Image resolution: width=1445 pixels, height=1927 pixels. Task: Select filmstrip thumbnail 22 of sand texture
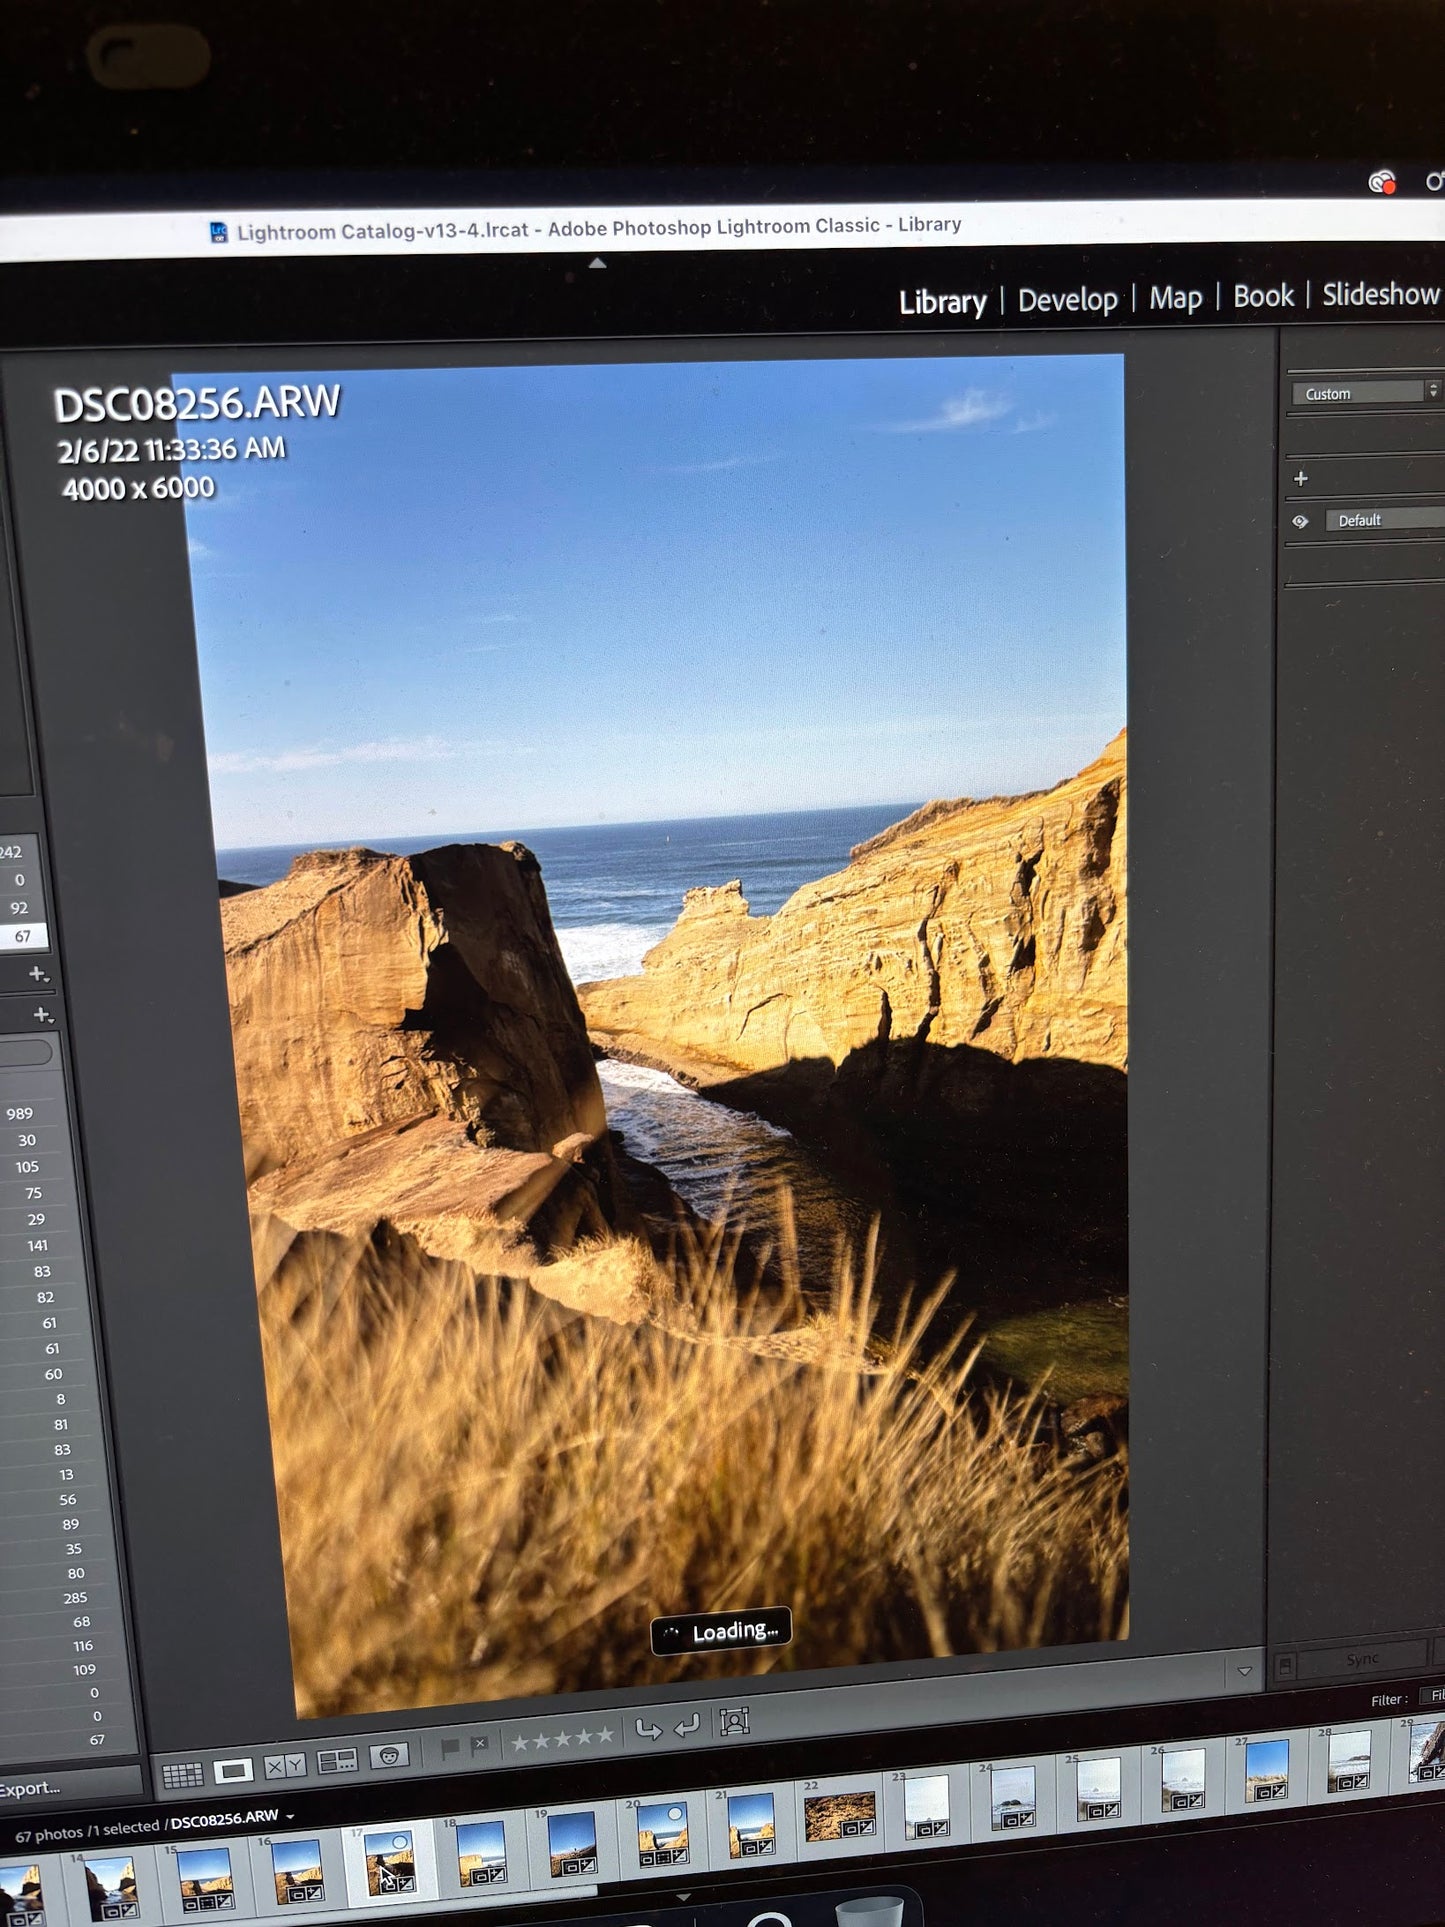click(x=839, y=1815)
